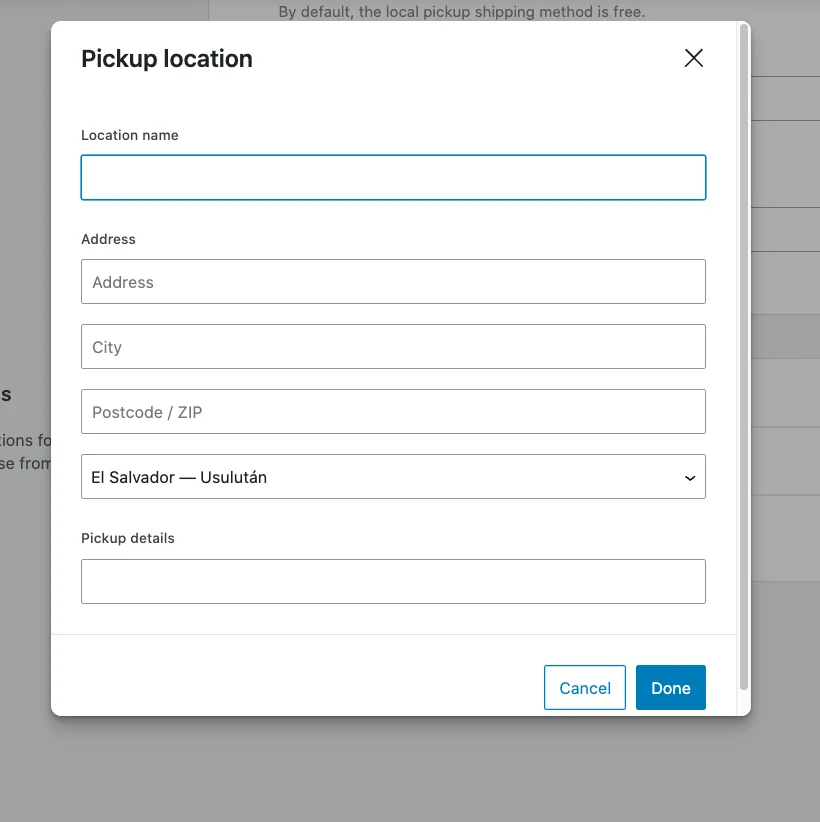Click the "Address" field label
Screen dimensions: 820x822
[108, 239]
